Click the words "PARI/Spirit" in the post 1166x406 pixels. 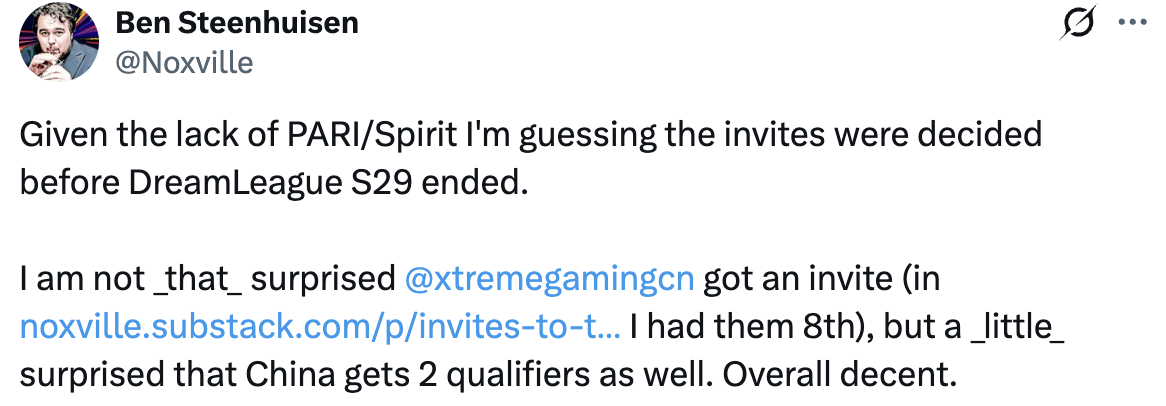pos(350,135)
